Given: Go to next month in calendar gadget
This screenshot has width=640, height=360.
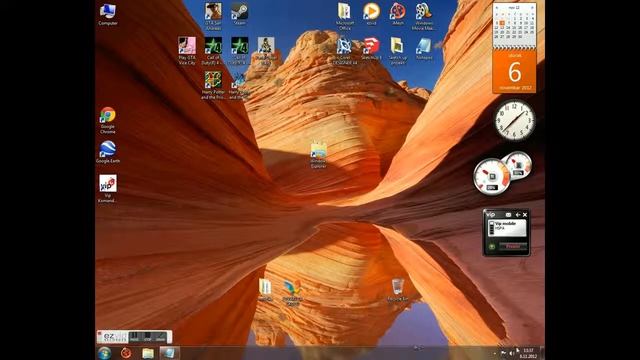Looking at the screenshot, I should 532,8.
